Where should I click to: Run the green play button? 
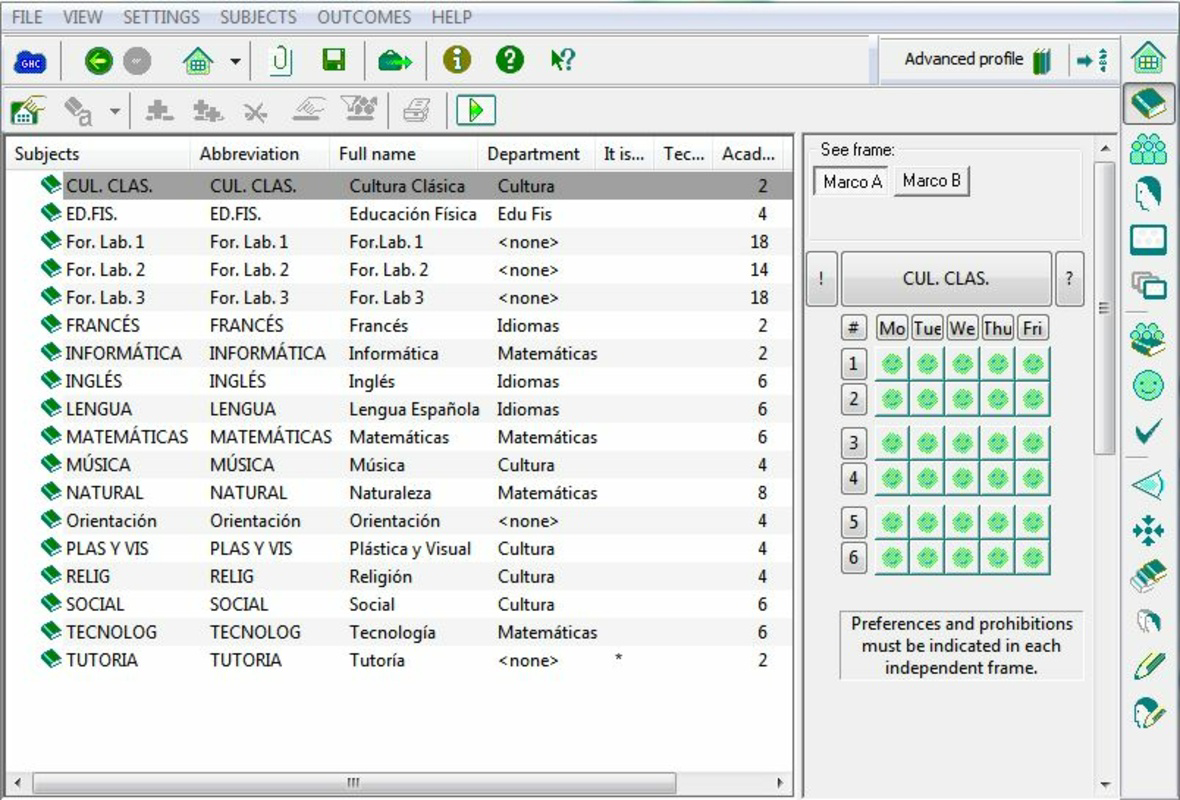[476, 110]
